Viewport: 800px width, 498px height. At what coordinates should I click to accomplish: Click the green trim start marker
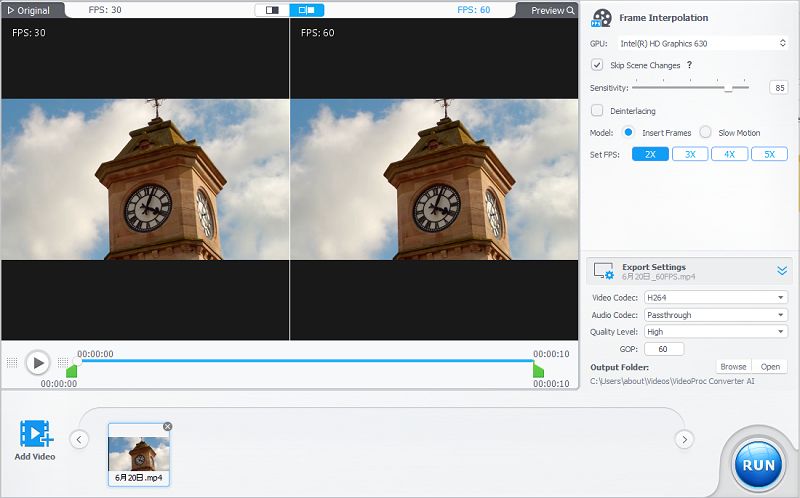pyautogui.click(x=71, y=370)
